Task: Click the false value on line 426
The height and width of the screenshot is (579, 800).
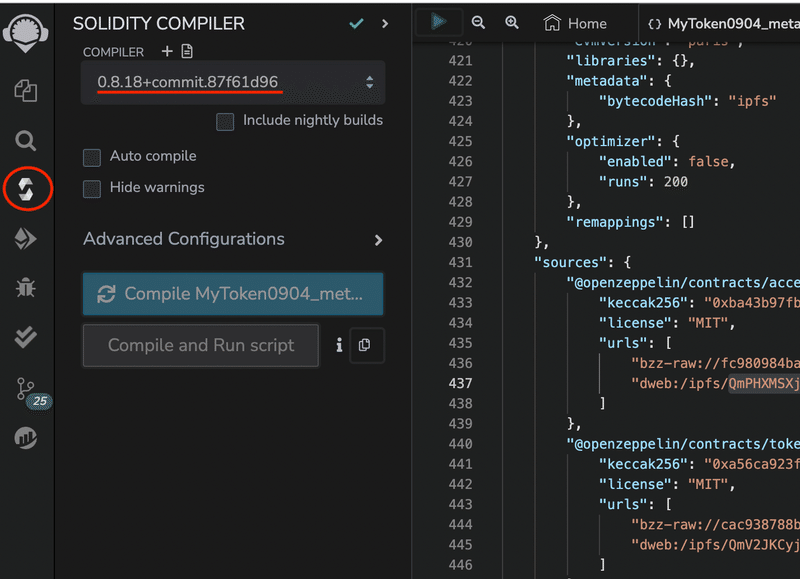Action: click(708, 161)
